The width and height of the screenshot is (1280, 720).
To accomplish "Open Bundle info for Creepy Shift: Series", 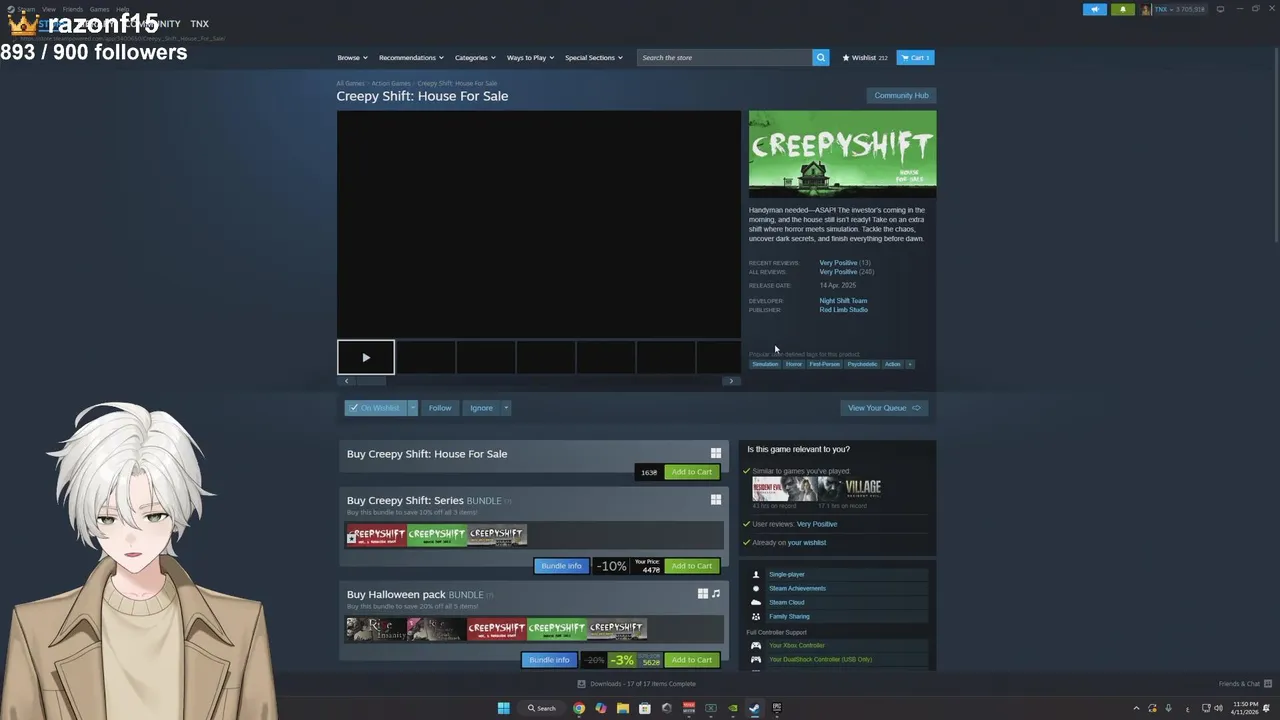I will click(561, 566).
